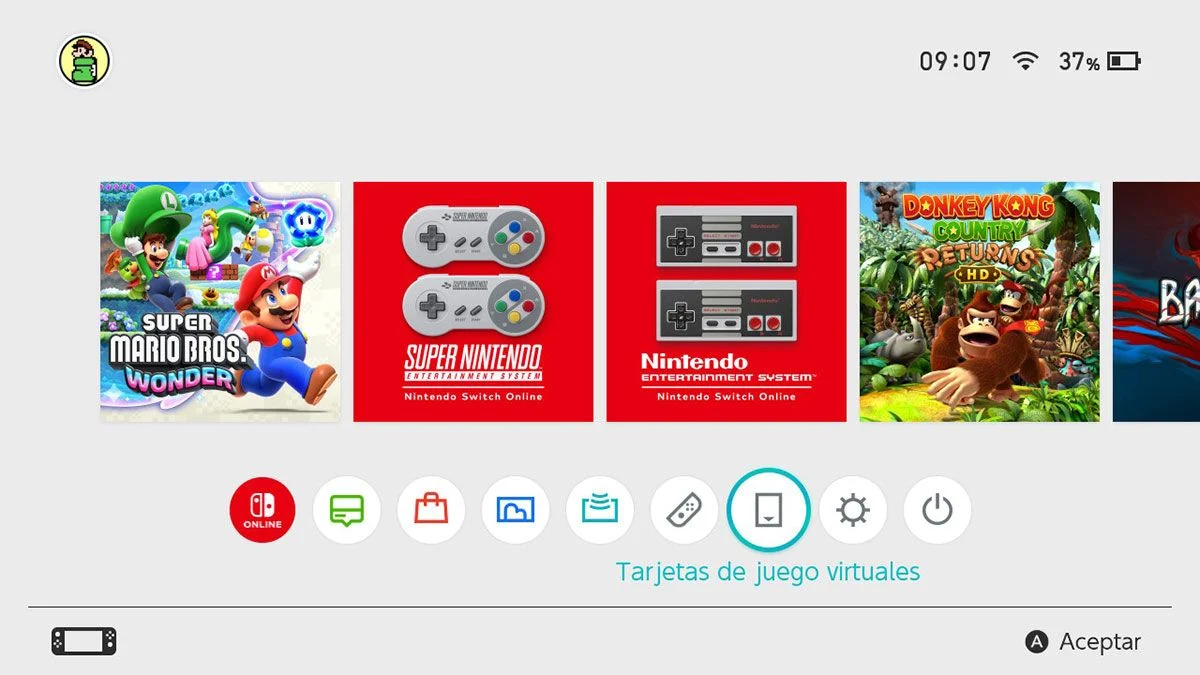
Task: Click the A button Aceptar prompt
Action: (x=1083, y=642)
